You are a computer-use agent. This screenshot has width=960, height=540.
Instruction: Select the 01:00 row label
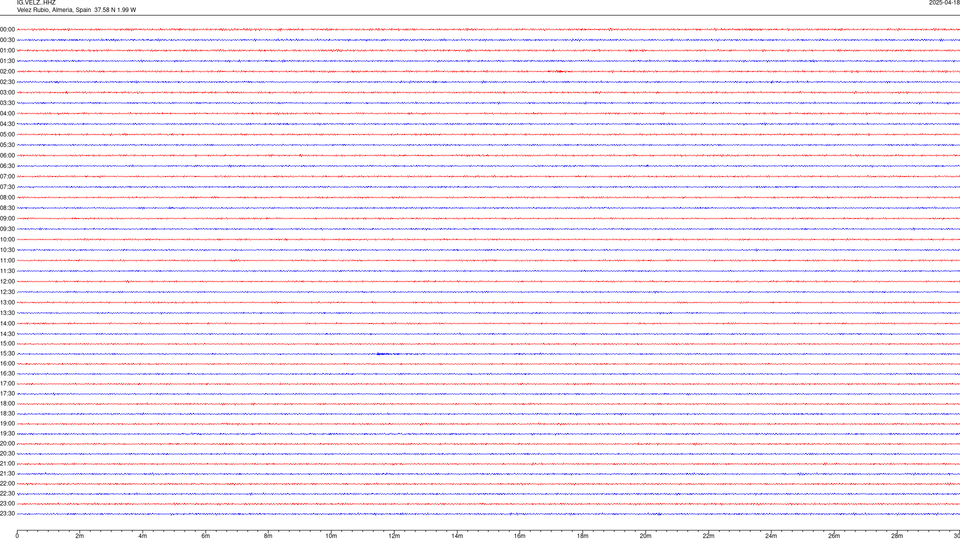point(7,51)
